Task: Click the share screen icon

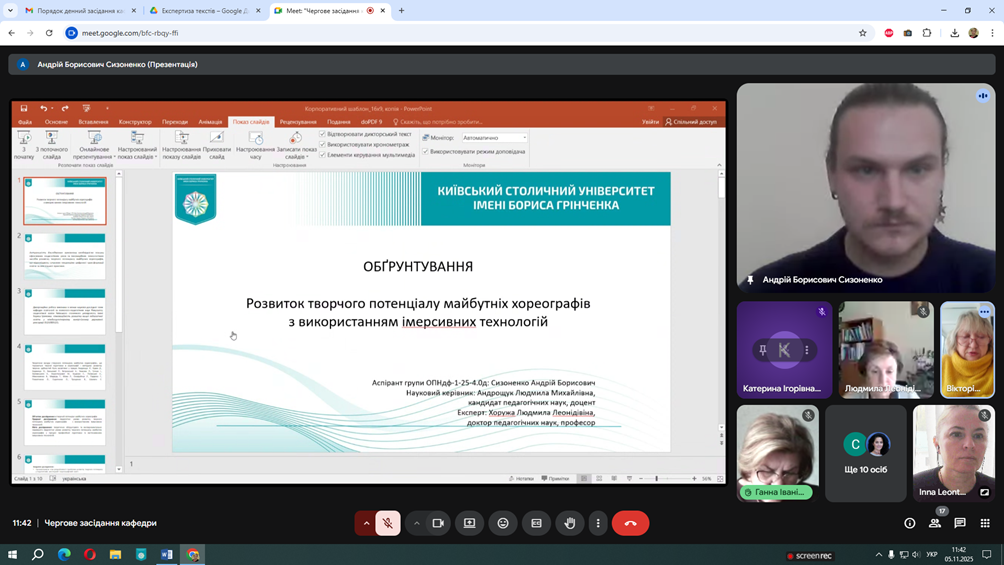Action: tap(470, 523)
